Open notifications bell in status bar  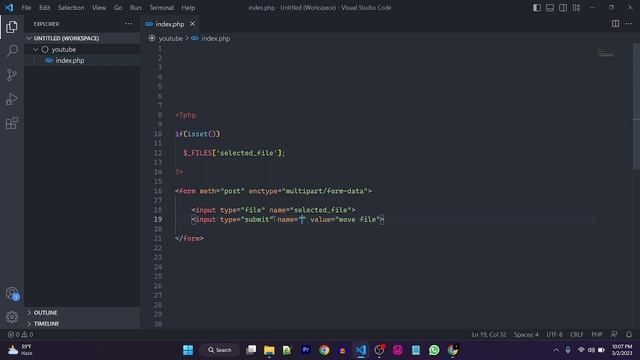pyautogui.click(x=629, y=334)
